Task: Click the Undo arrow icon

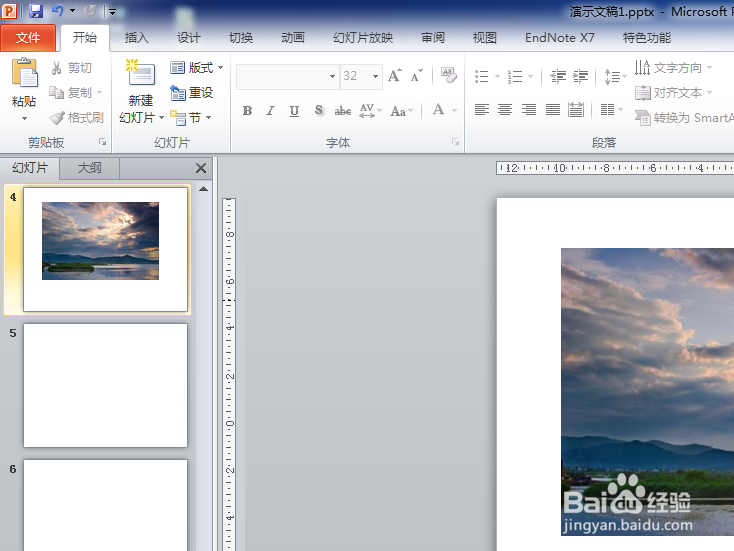Action: point(57,10)
